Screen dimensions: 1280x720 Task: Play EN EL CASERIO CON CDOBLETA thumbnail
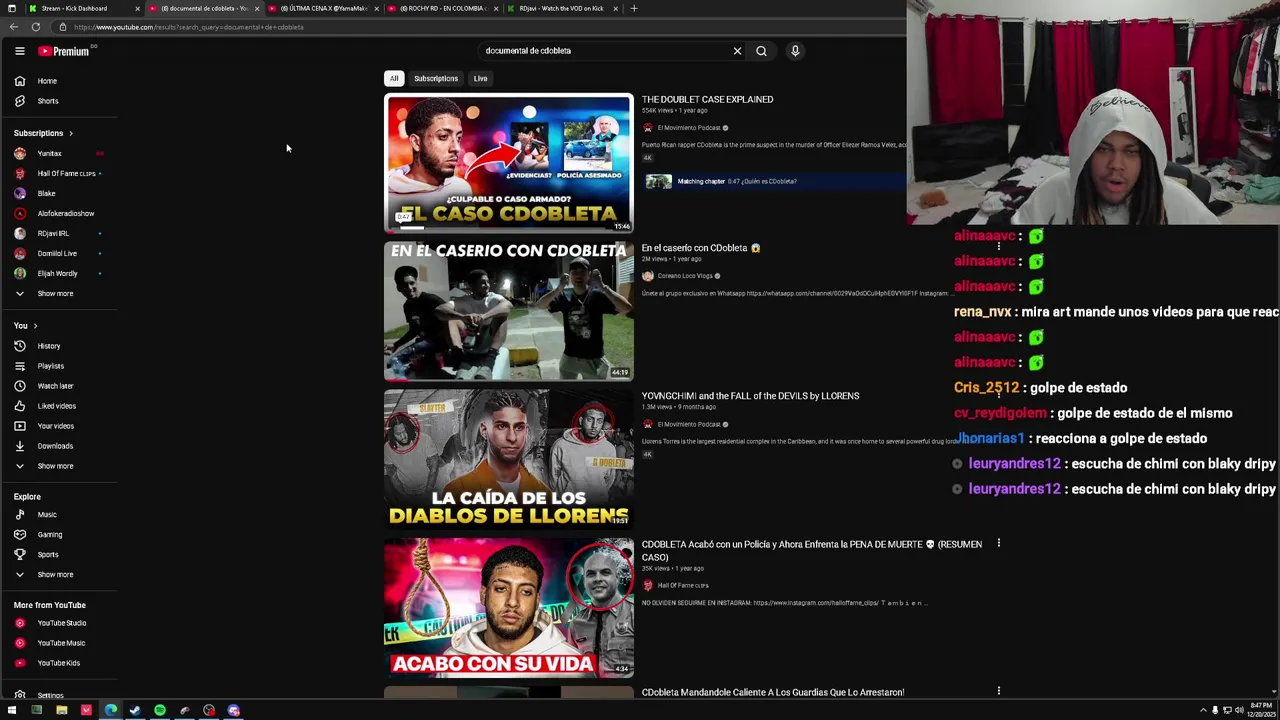coord(509,311)
